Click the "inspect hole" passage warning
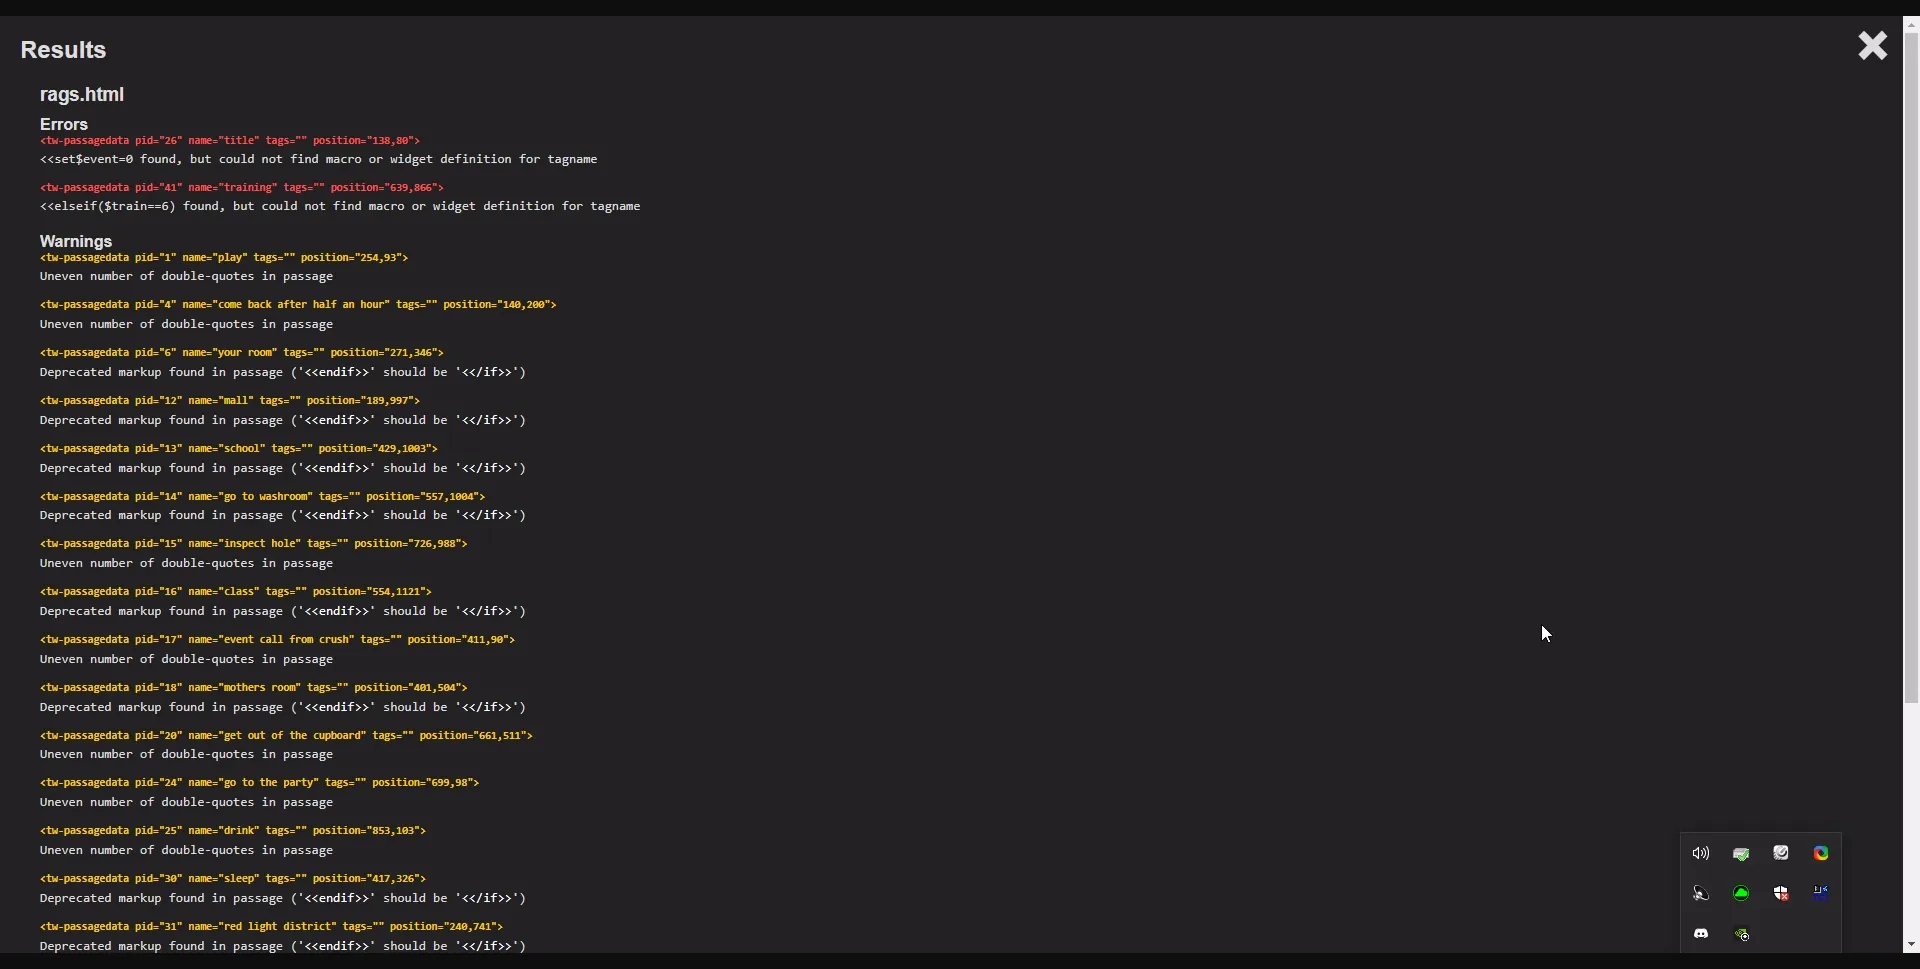 tap(254, 544)
